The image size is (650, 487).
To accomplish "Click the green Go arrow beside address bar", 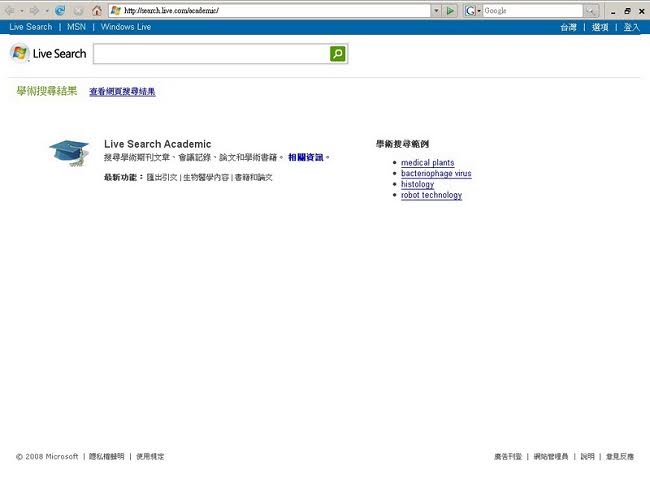I will pos(450,10).
